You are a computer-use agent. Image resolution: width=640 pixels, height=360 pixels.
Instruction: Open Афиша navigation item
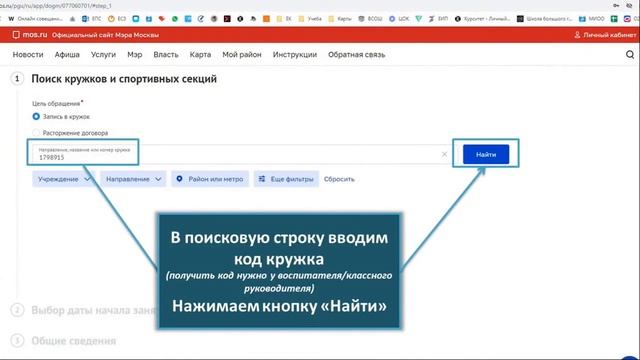(x=67, y=55)
